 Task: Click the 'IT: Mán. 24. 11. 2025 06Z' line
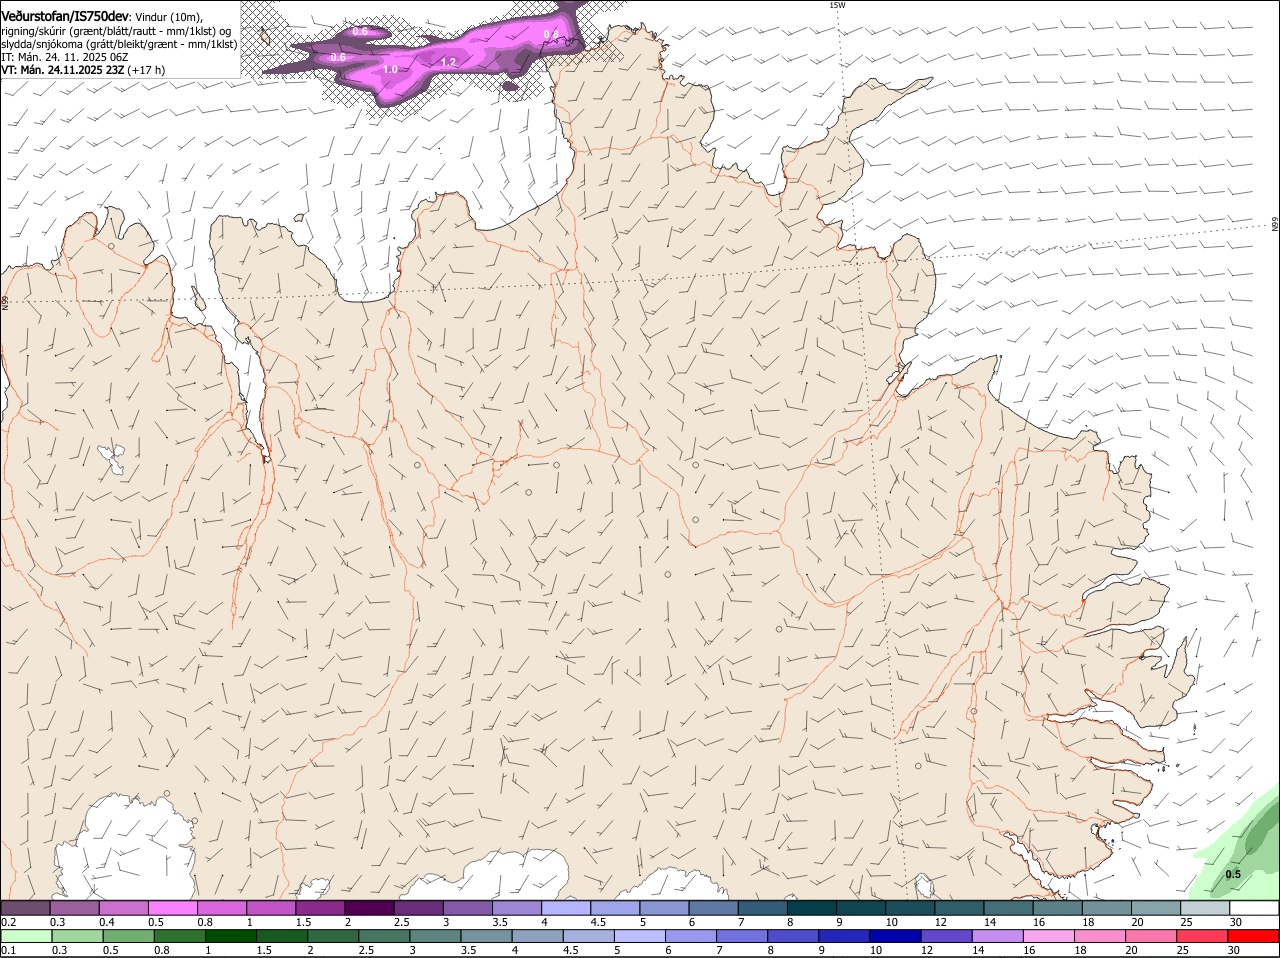64,57
